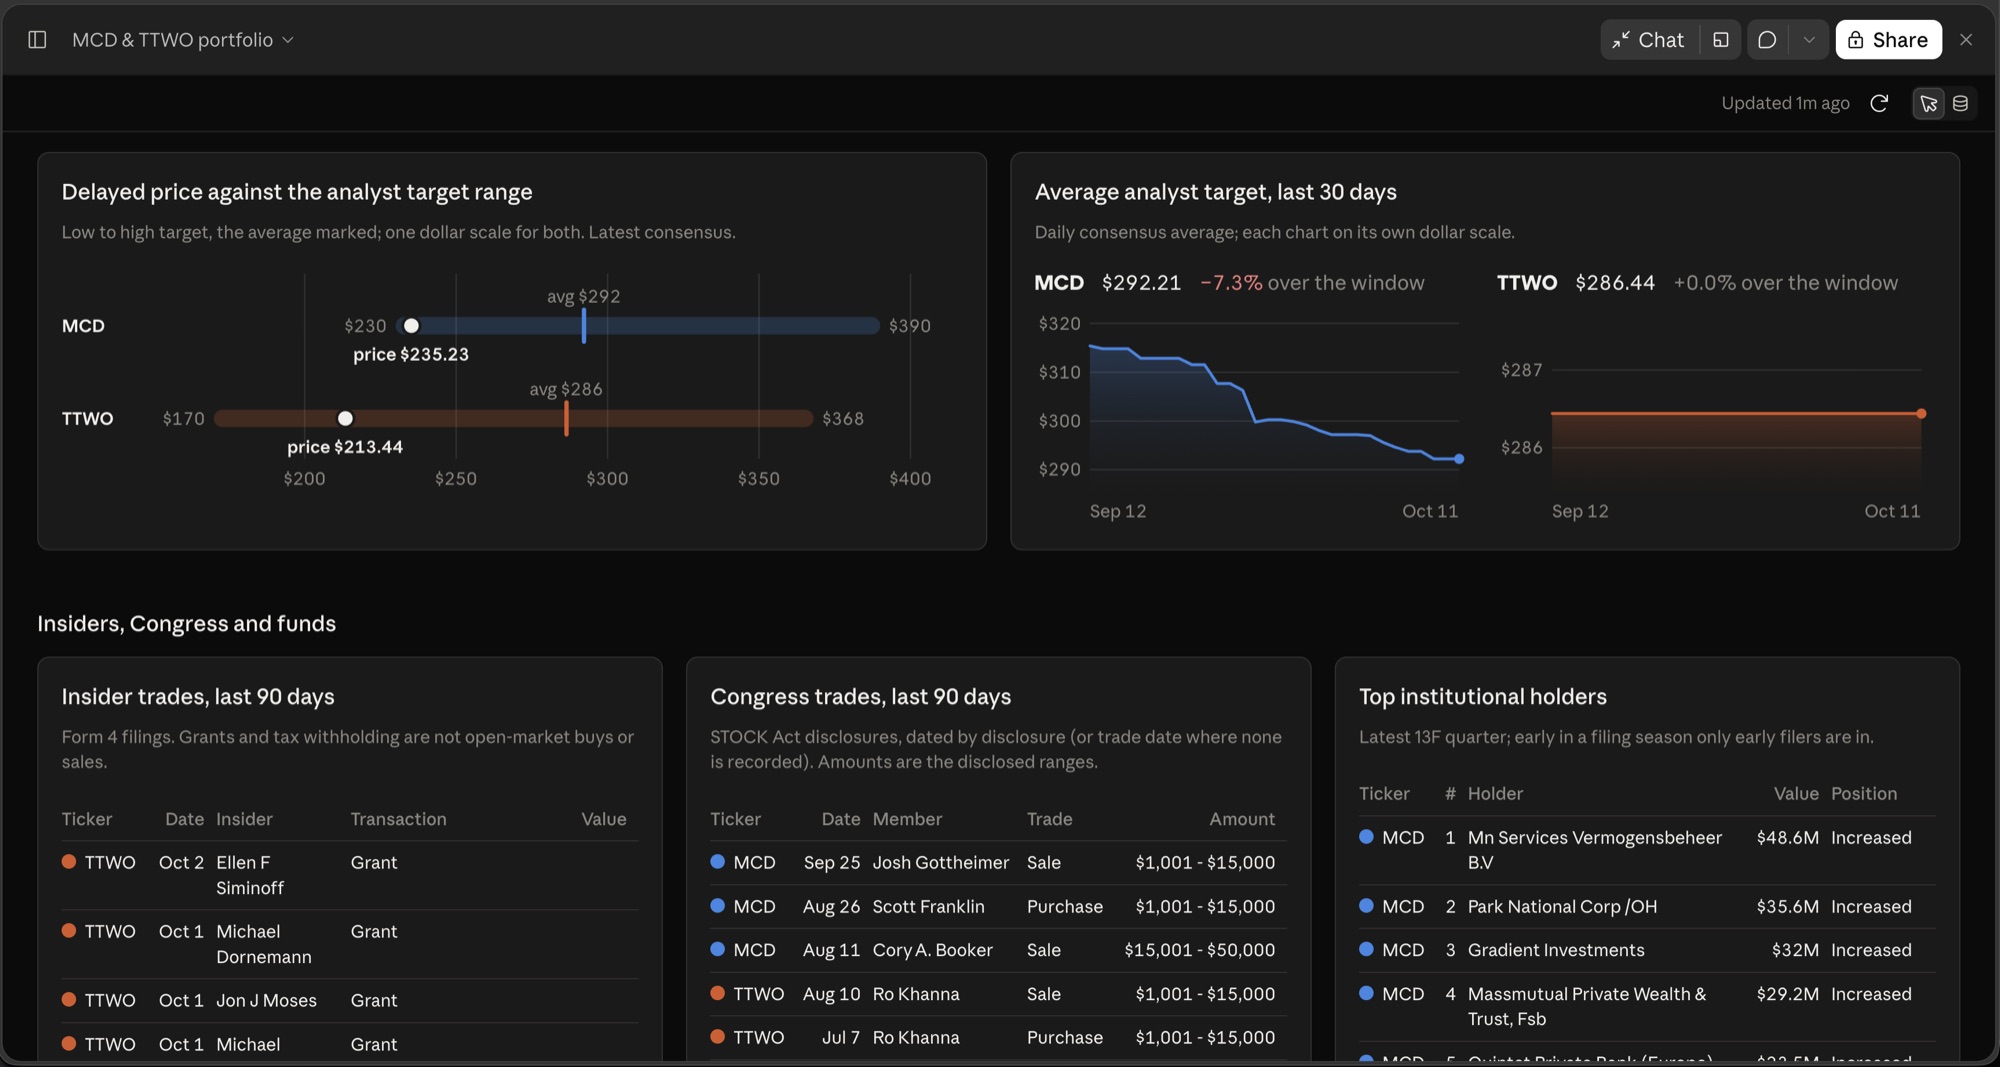Collapse to Chat view
2000x1067 pixels.
[1648, 40]
